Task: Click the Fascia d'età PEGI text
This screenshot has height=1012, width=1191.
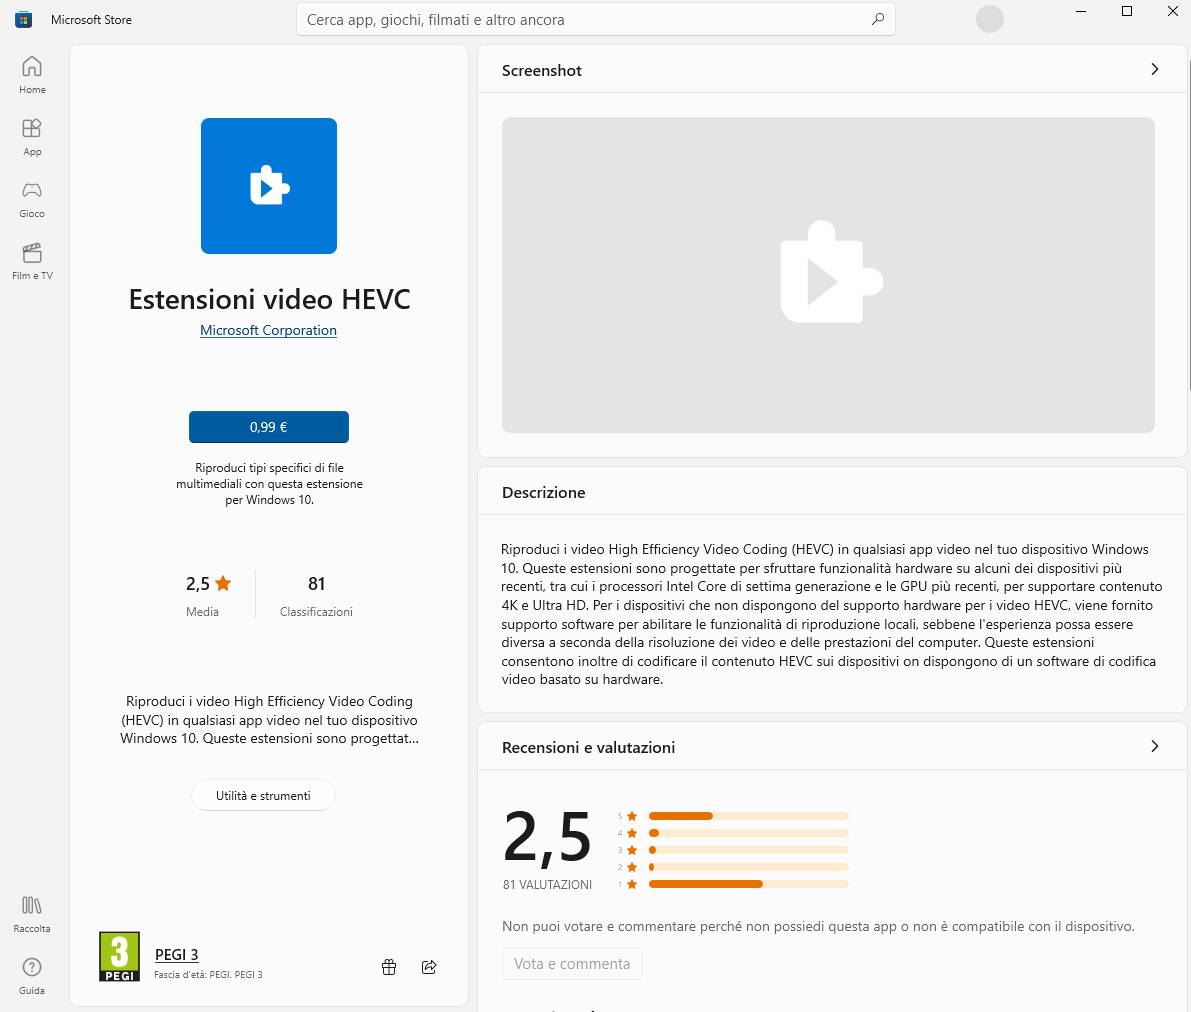Action: [x=208, y=975]
